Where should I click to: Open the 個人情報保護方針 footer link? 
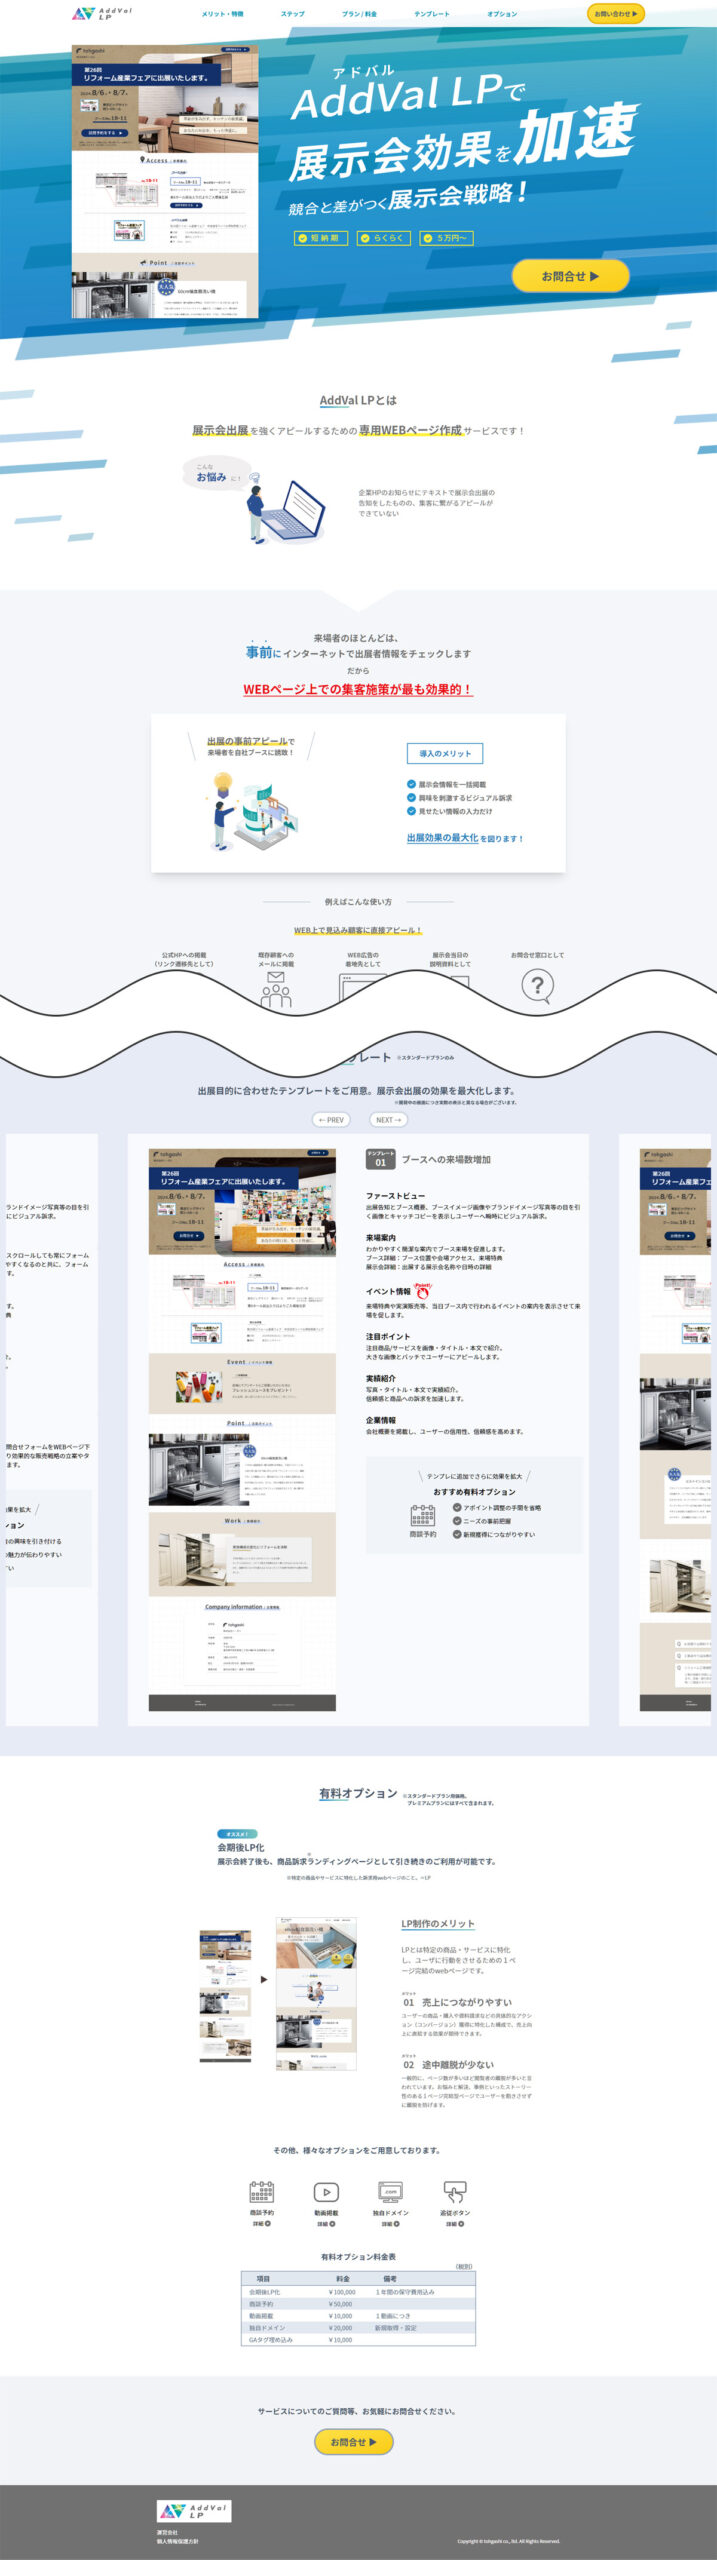[178, 2541]
